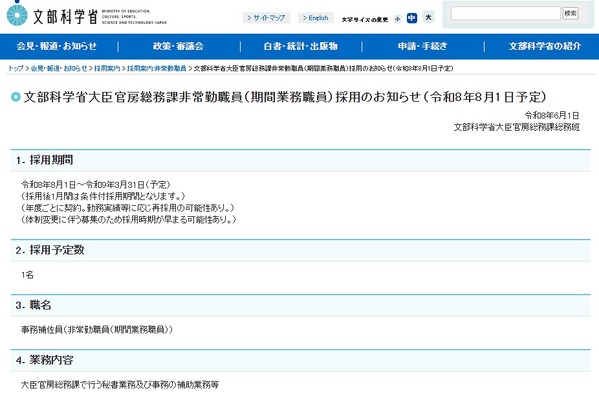Click the line 大臣官房総務課で行う秘書業務
599x400 pixels.
pyautogui.click(x=120, y=385)
